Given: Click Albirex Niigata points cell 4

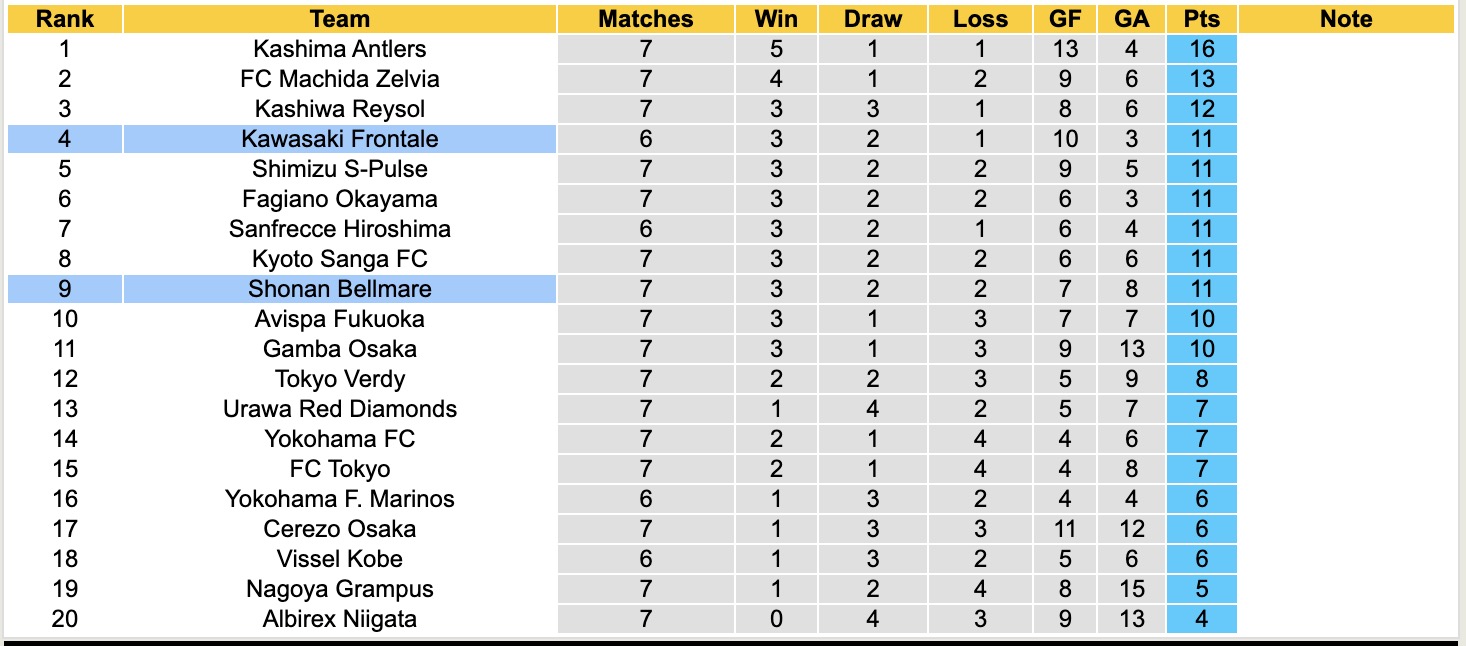Looking at the screenshot, I should (x=1201, y=619).
